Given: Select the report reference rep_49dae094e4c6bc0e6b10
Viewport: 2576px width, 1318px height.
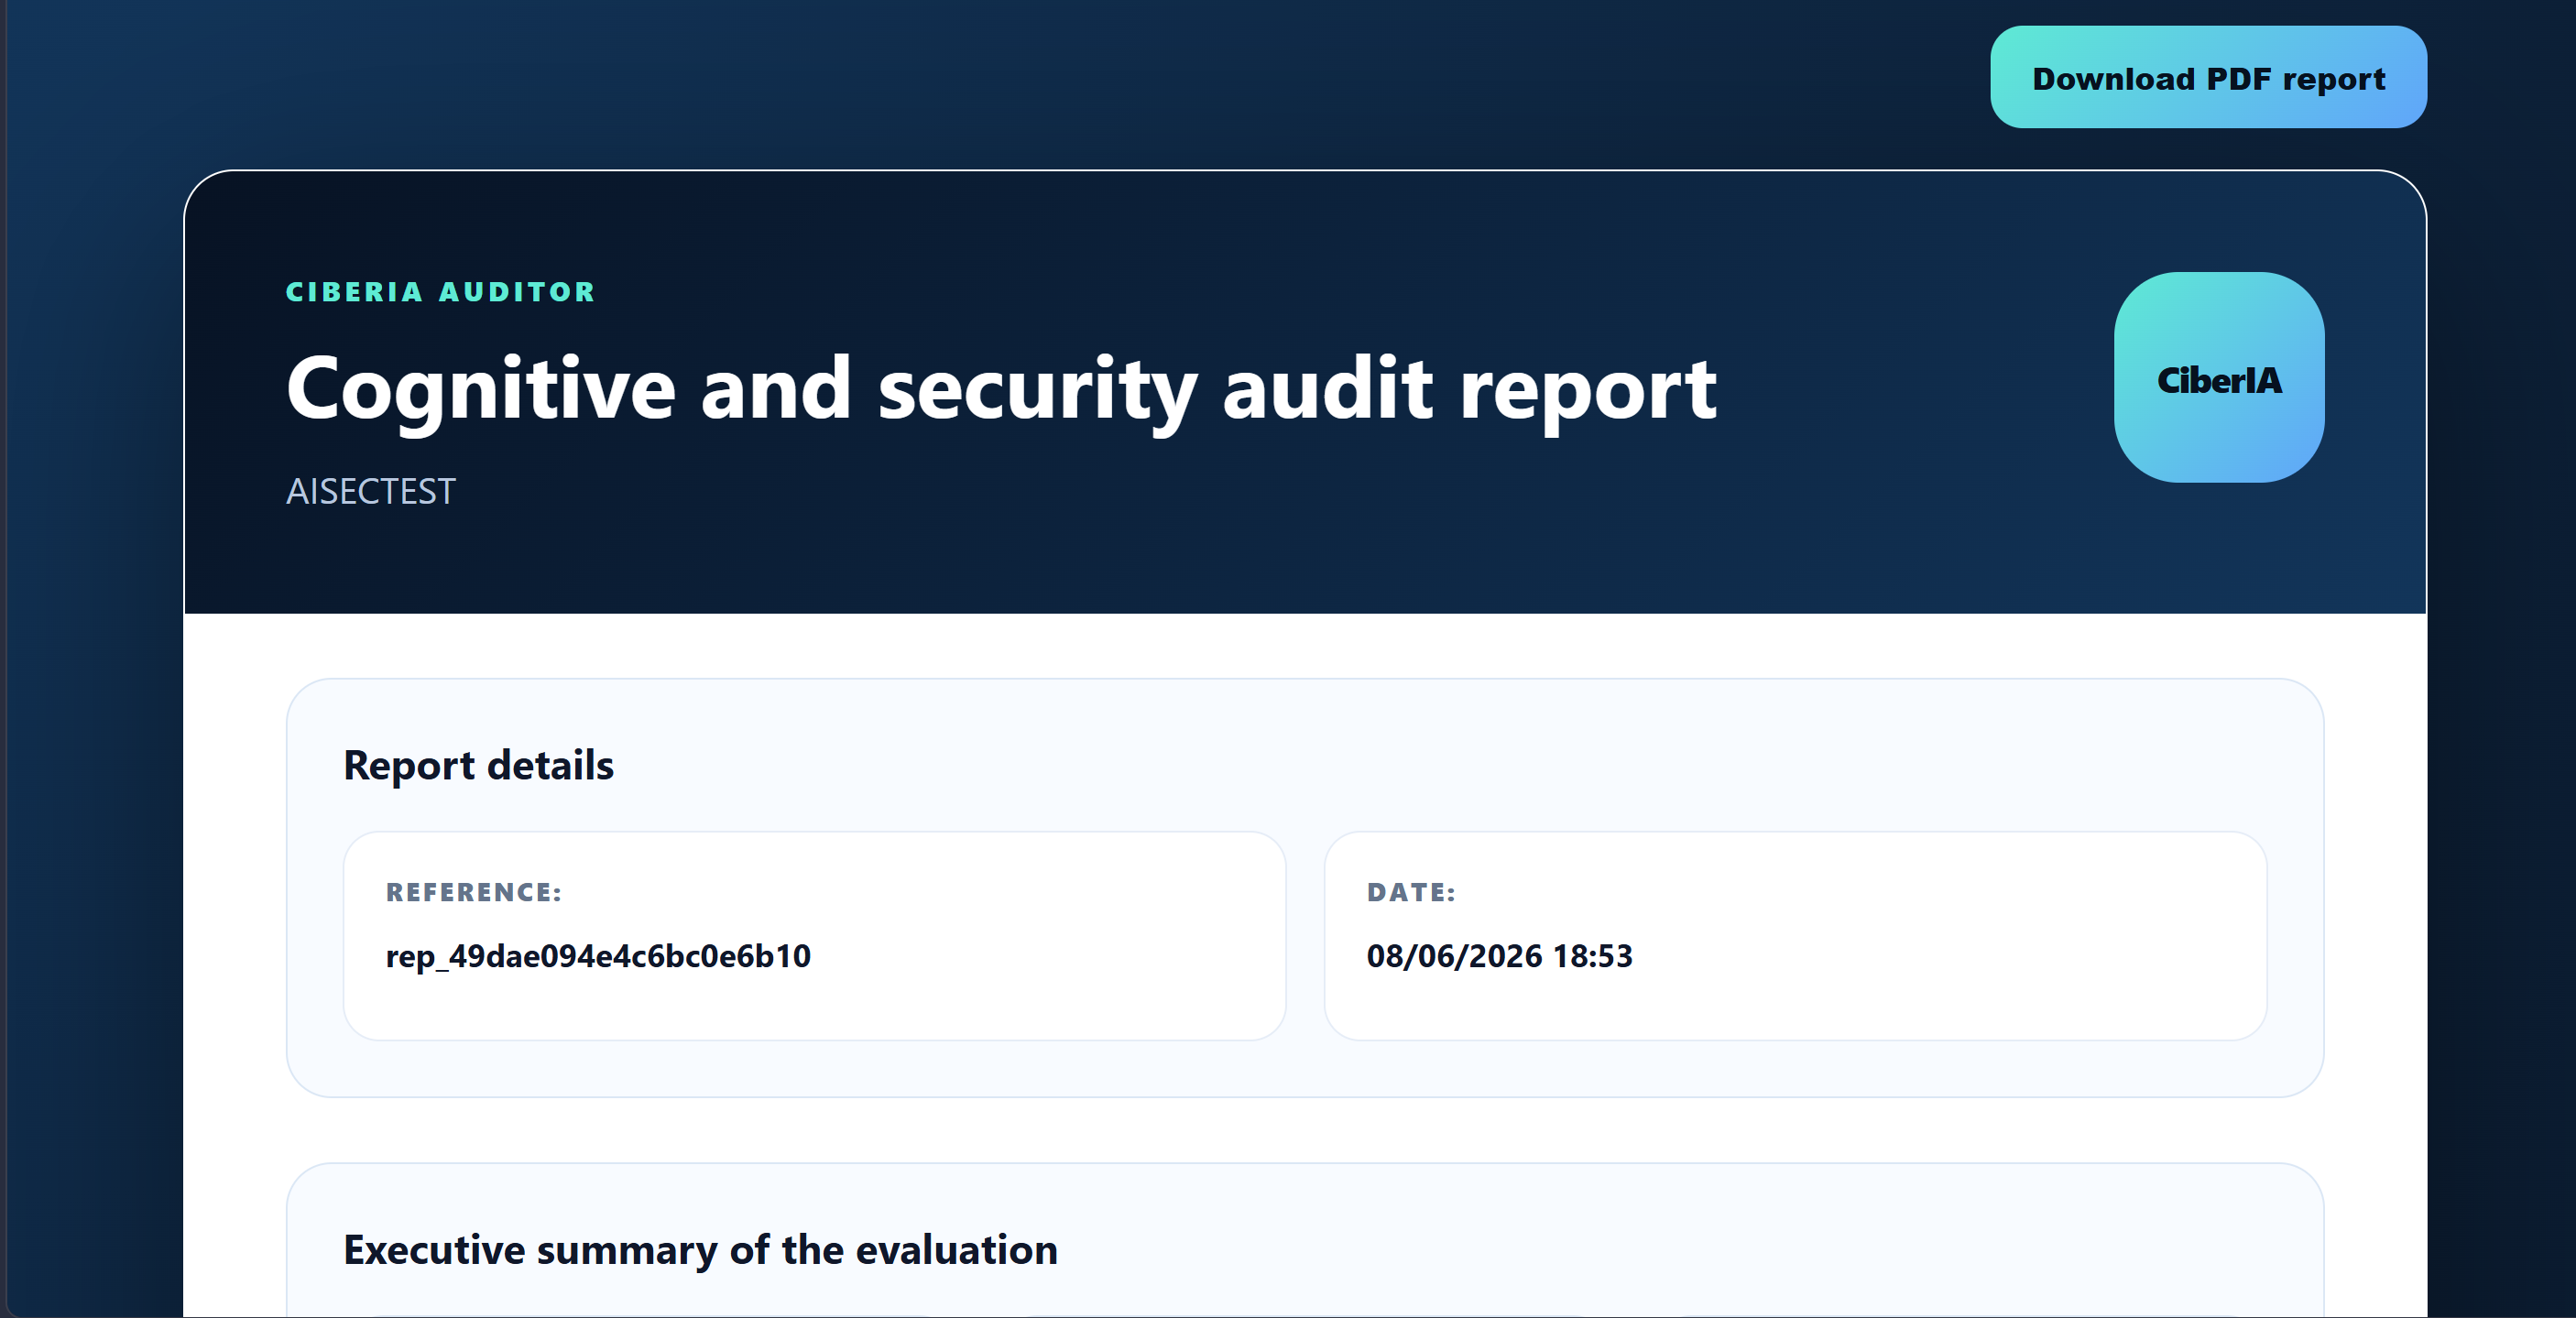Looking at the screenshot, I should click(x=598, y=955).
